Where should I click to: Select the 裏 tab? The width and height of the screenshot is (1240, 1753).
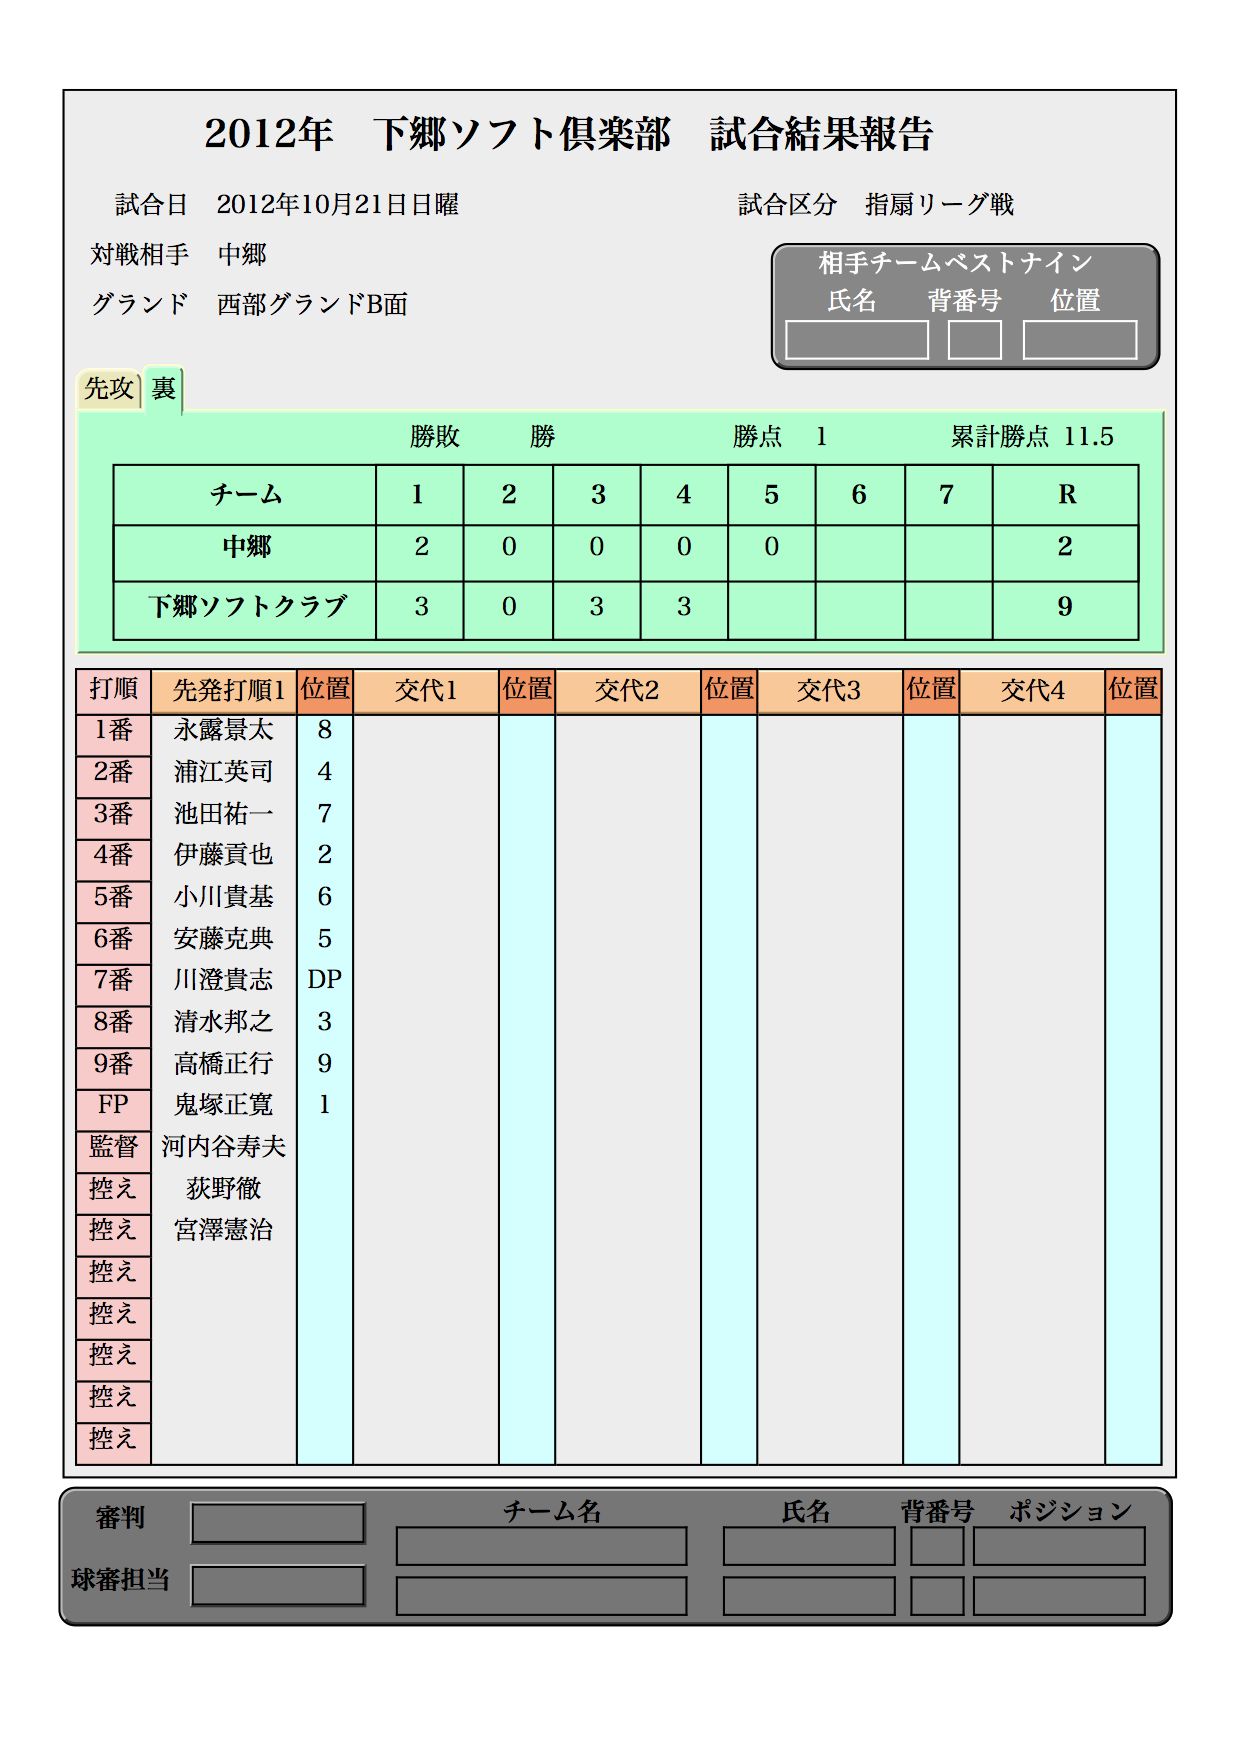pos(163,388)
